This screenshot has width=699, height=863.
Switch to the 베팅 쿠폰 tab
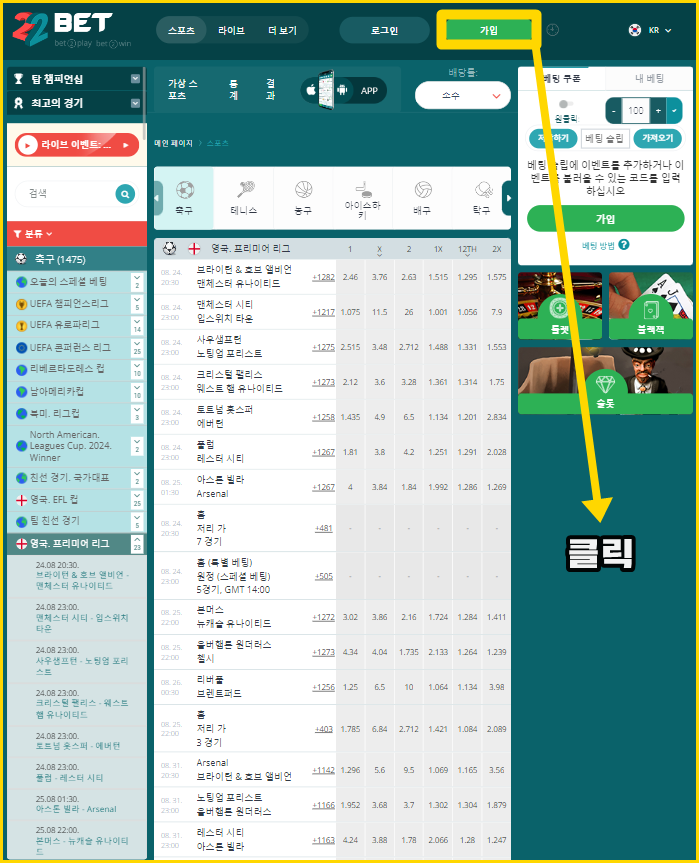561,78
